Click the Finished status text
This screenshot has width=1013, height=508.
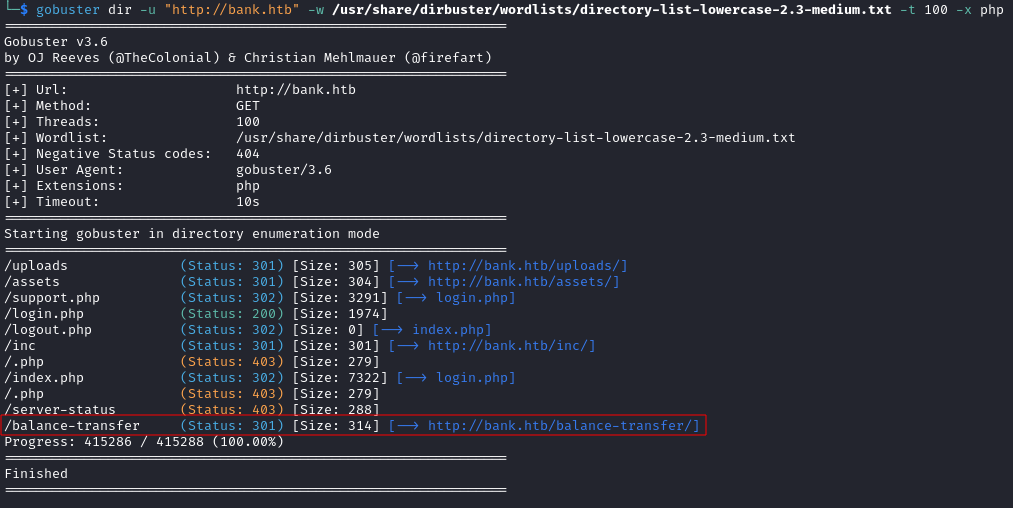click(x=36, y=474)
